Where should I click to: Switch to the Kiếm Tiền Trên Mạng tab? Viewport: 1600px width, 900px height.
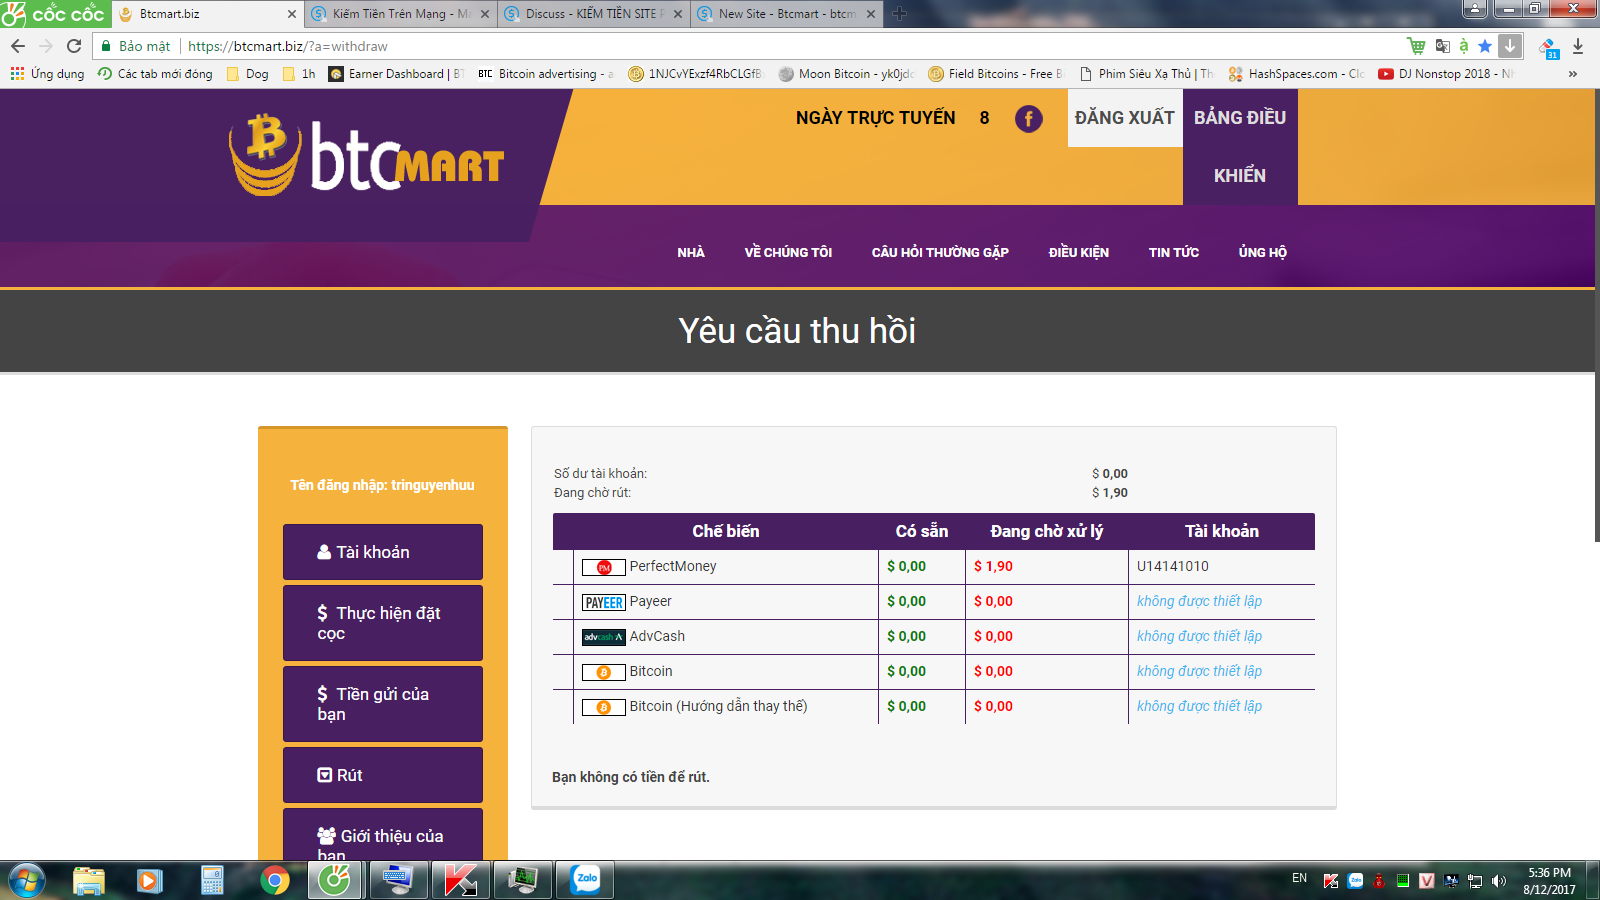coord(401,14)
